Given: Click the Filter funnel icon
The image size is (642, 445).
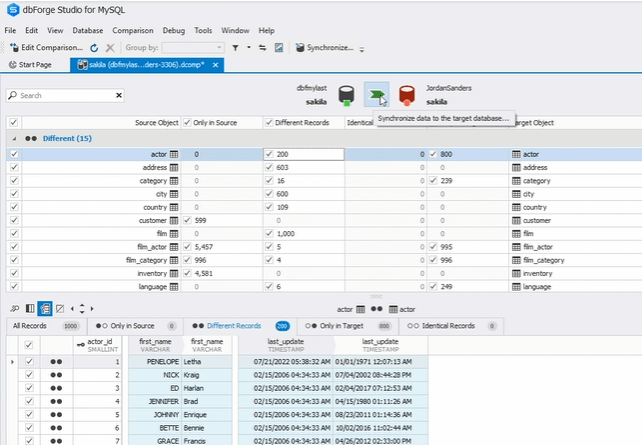Looking at the screenshot, I should coord(235,48).
